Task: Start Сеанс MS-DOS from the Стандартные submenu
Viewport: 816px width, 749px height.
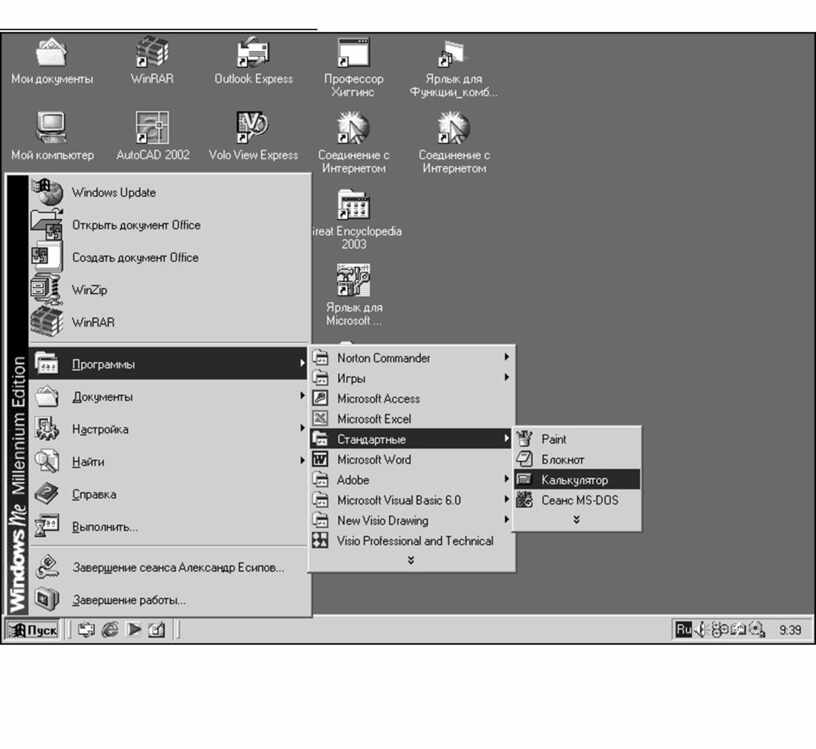Action: (577, 500)
